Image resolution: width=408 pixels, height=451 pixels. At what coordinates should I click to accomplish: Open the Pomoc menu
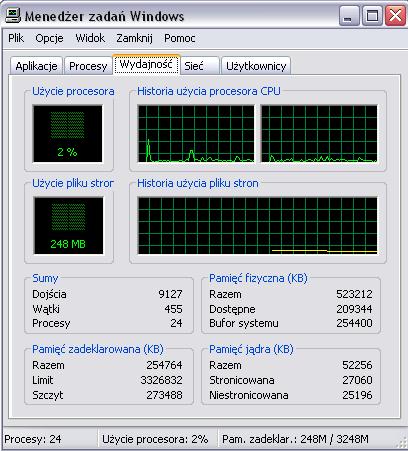[179, 38]
